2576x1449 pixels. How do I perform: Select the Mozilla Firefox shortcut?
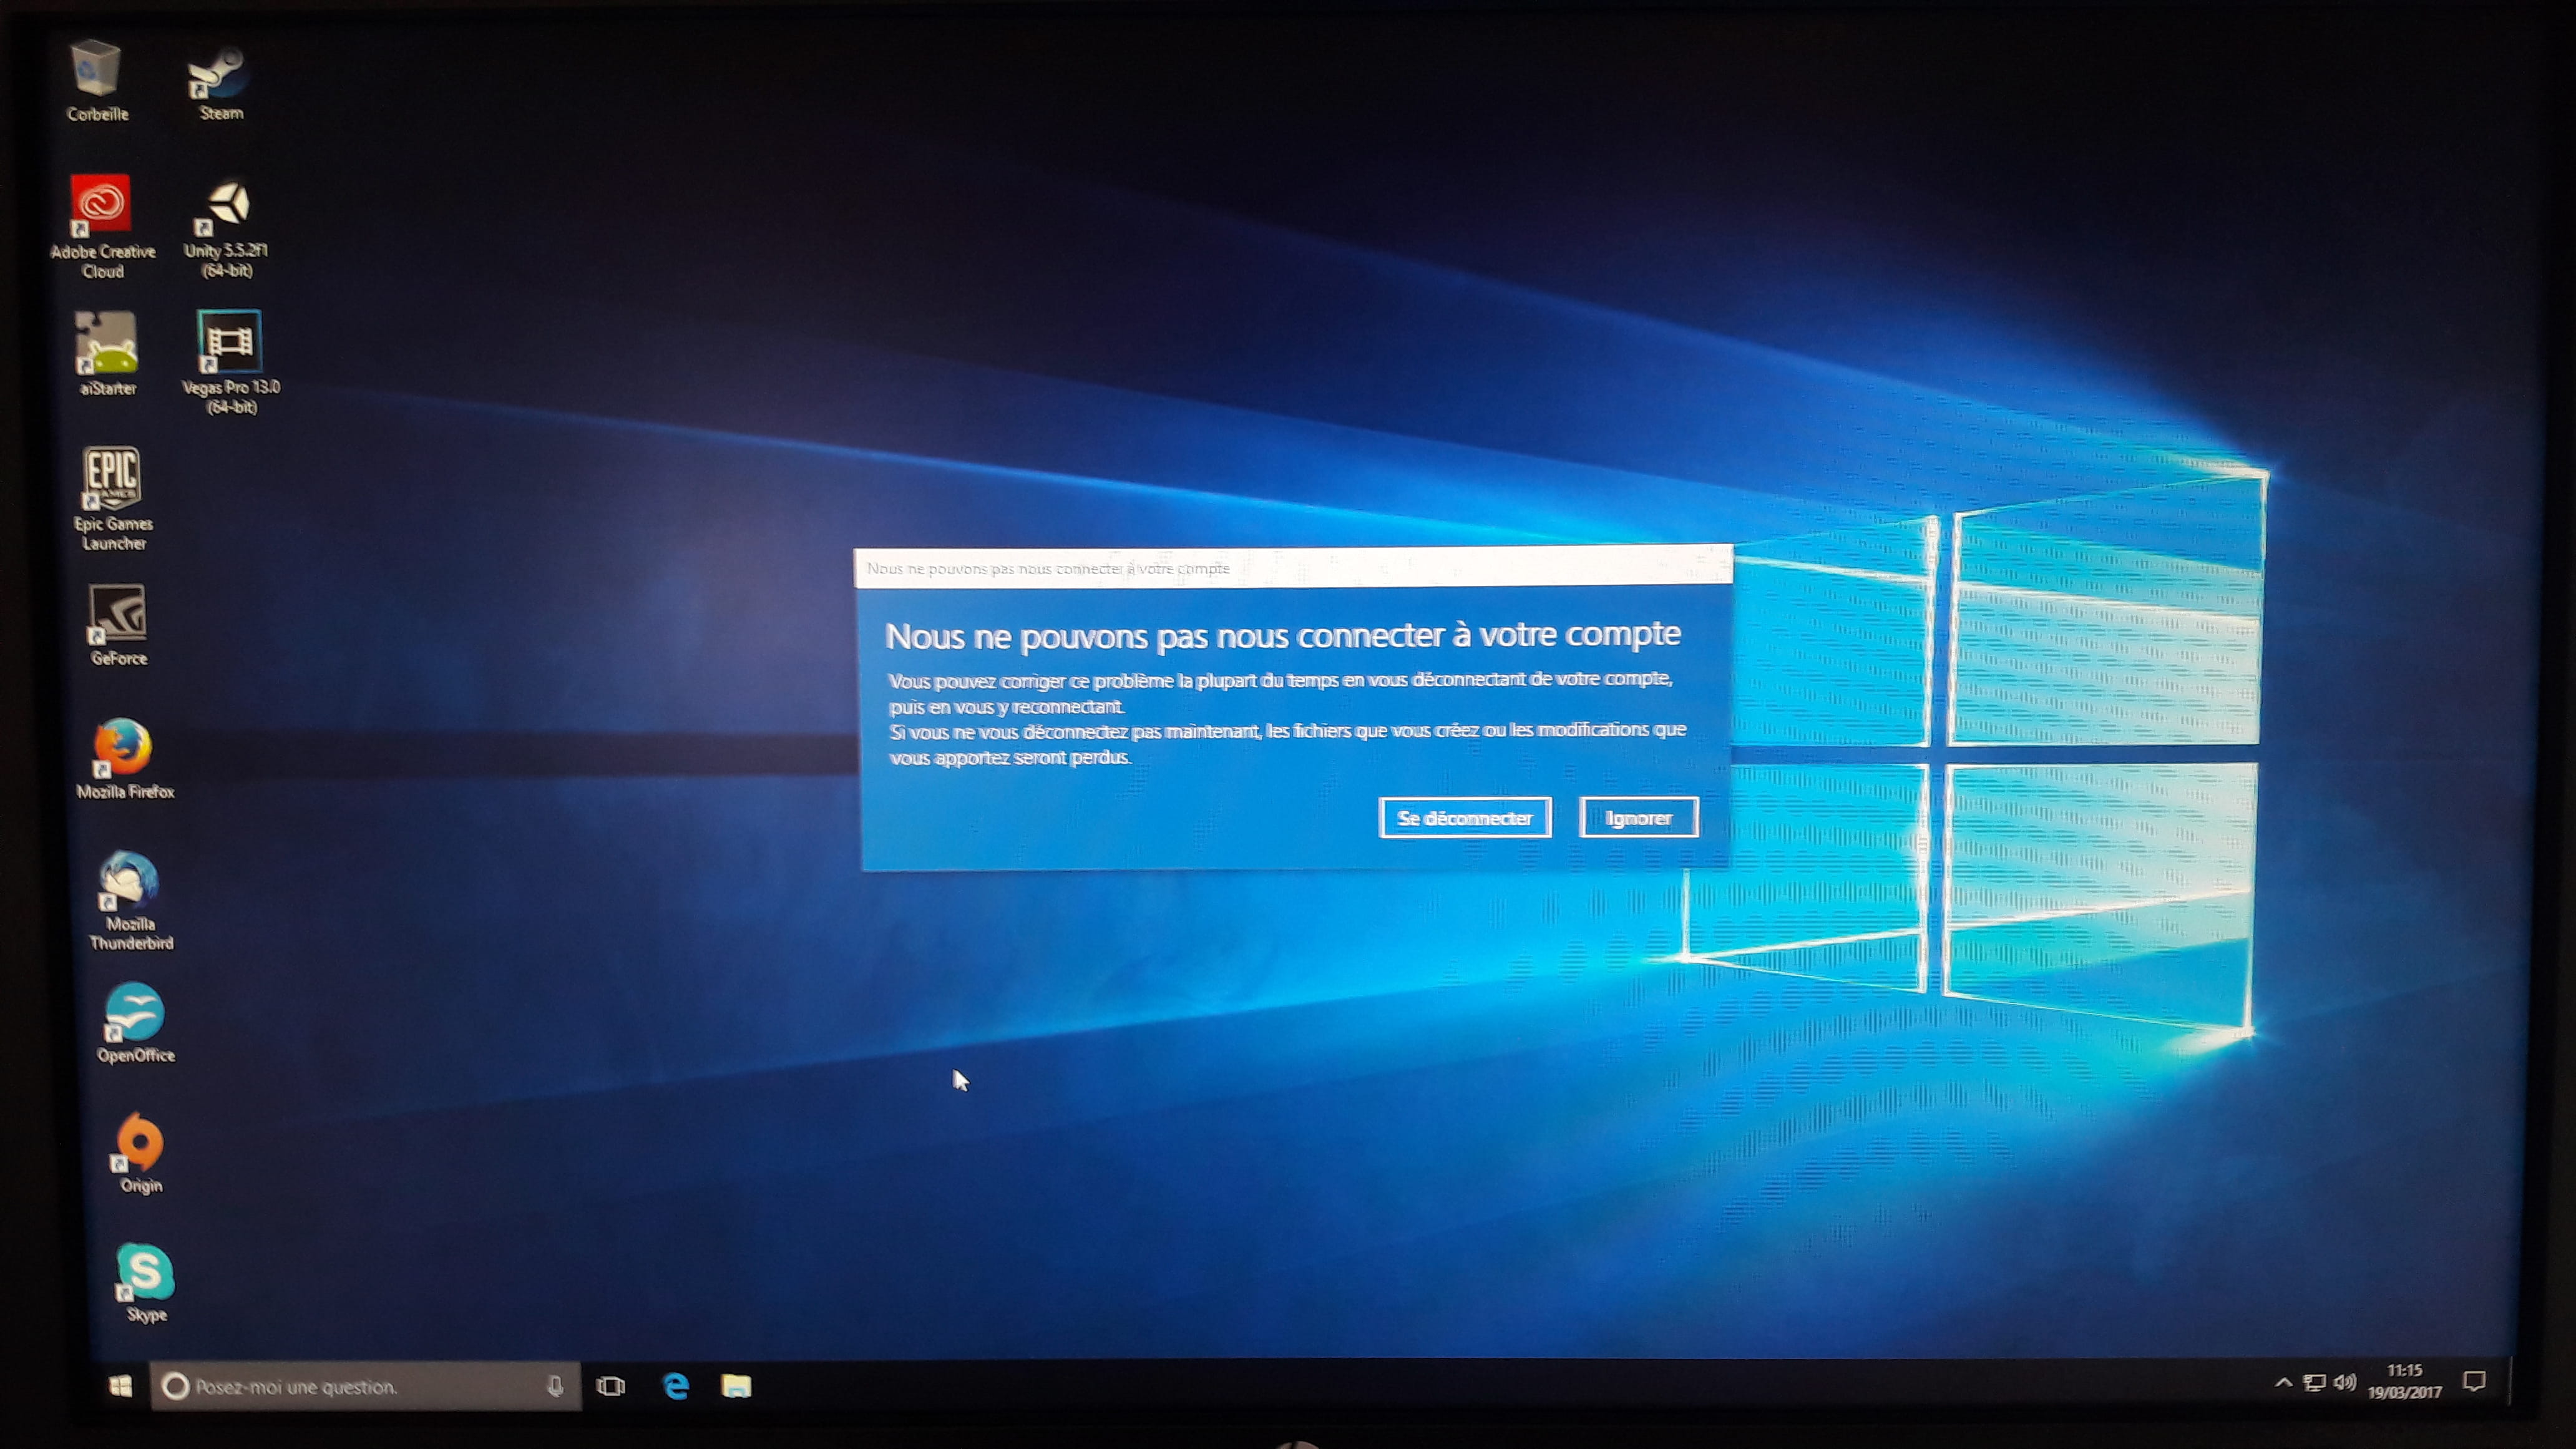coord(124,759)
